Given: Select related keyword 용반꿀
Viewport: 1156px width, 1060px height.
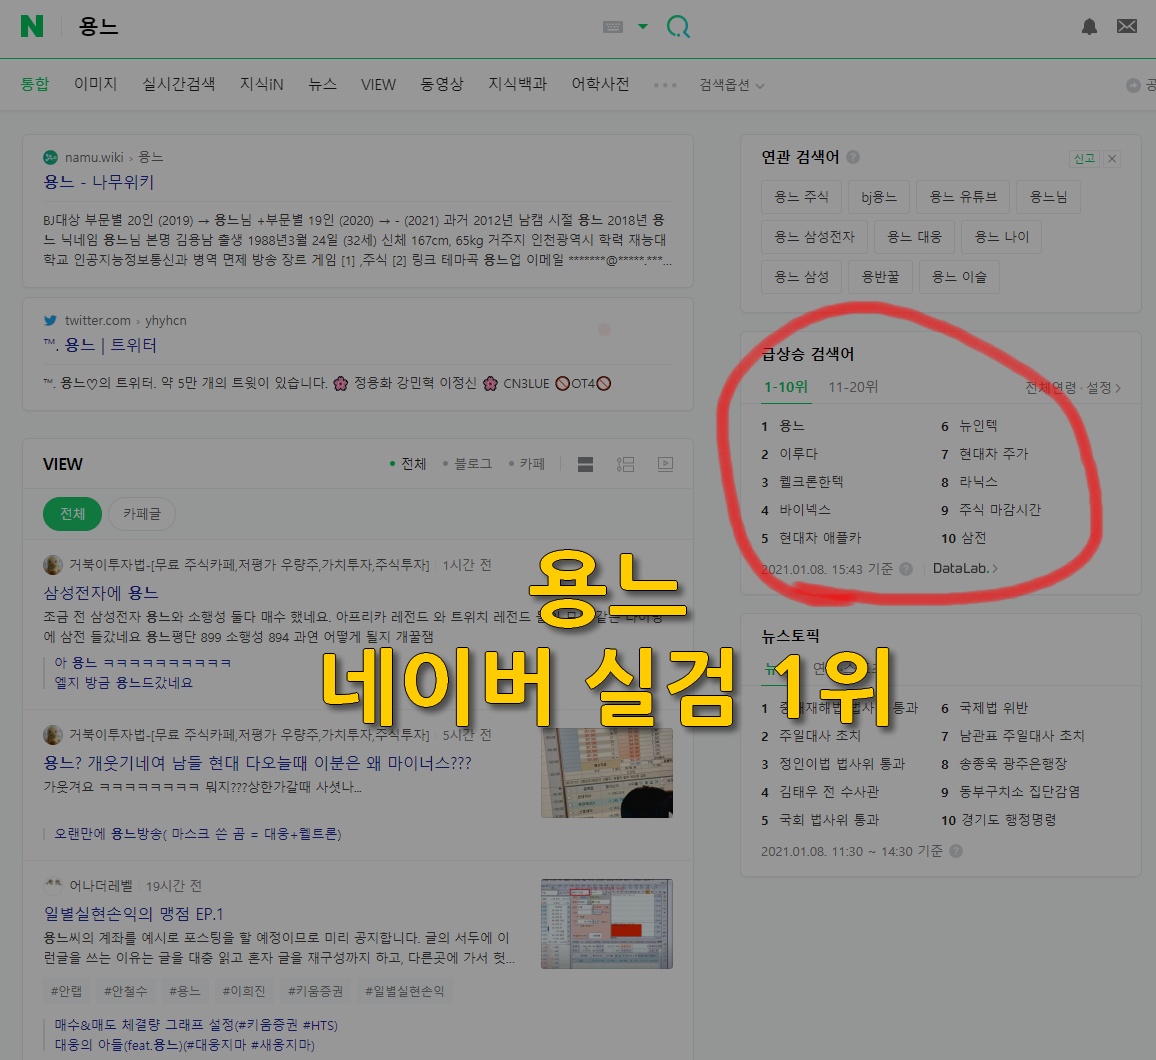Looking at the screenshot, I should [880, 277].
